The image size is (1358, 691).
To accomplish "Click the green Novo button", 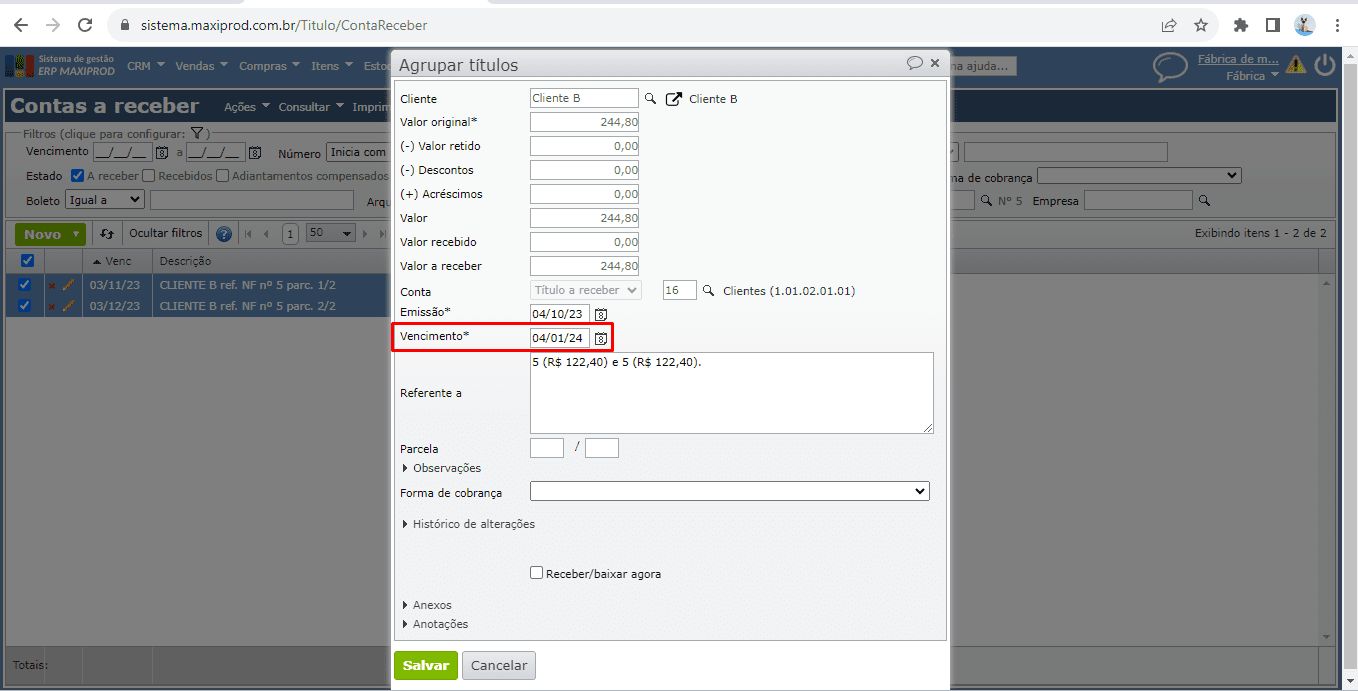I will click(51, 234).
